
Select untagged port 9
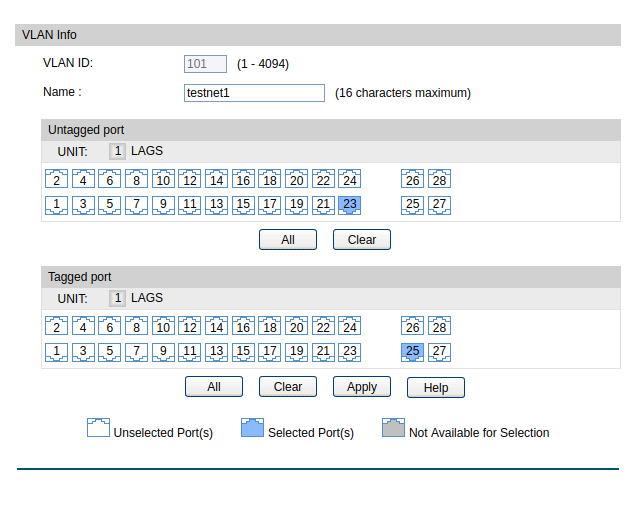[163, 205]
